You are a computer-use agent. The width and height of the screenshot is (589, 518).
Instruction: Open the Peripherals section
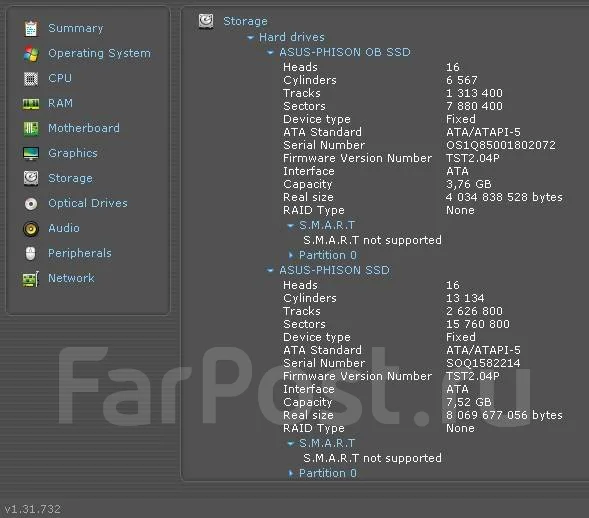80,253
